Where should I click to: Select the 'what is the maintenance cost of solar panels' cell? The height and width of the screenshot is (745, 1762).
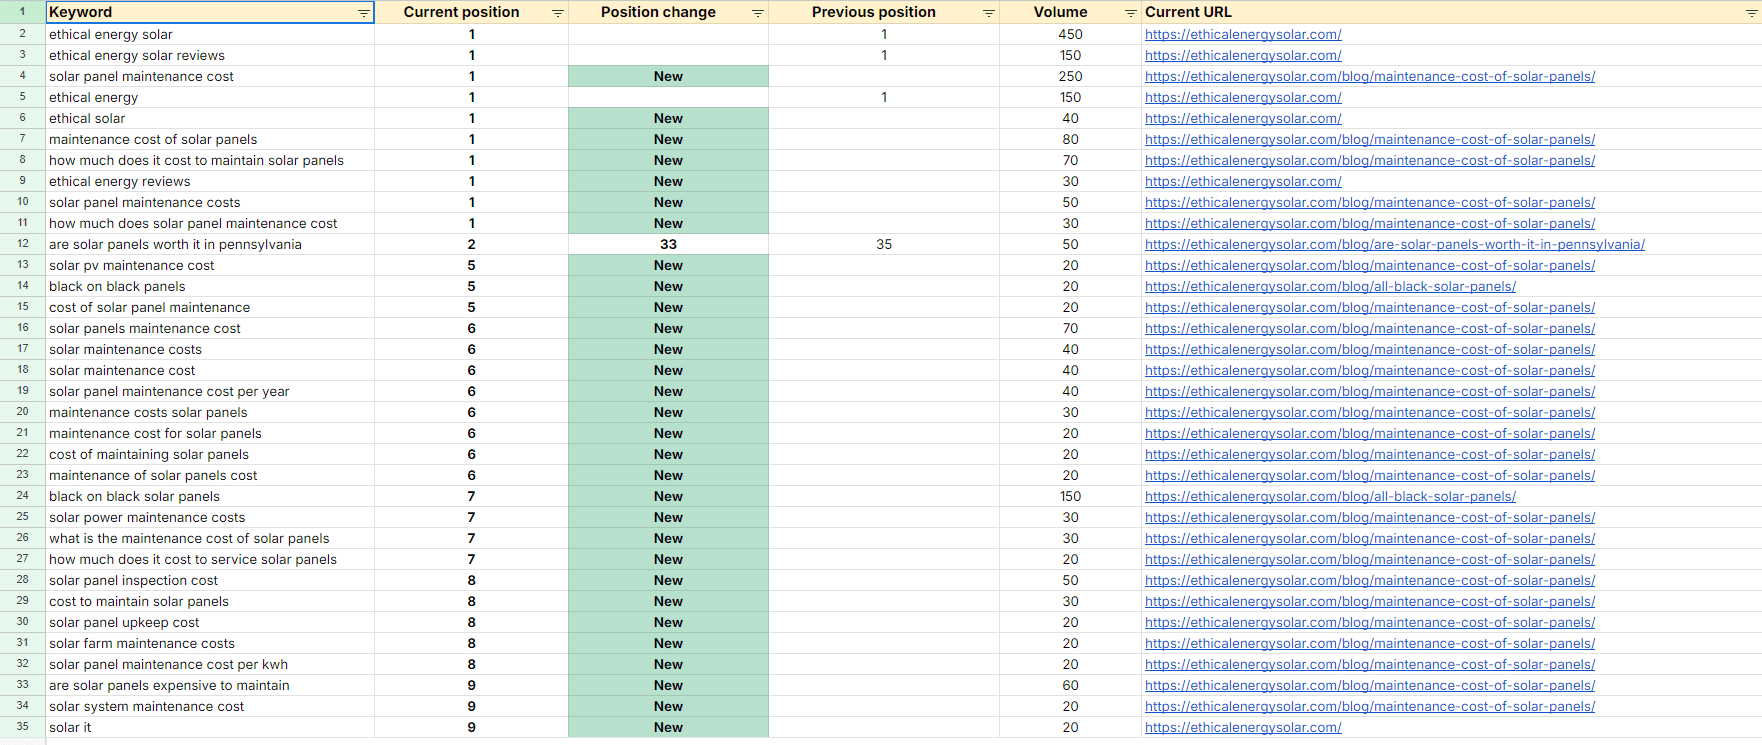tap(210, 538)
